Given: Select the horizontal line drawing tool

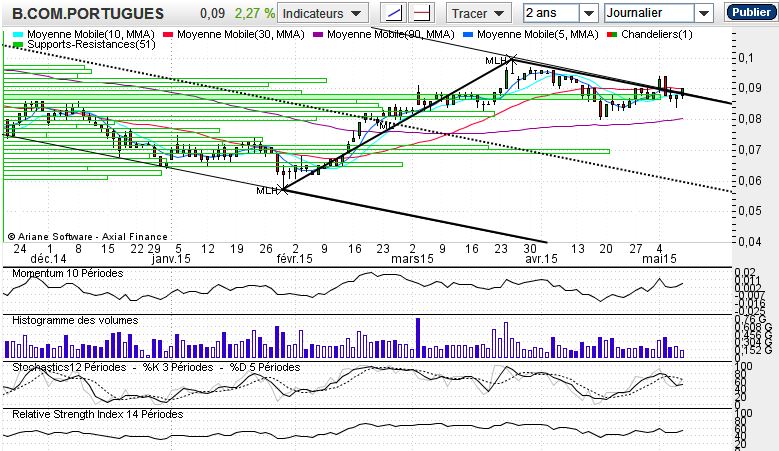Looking at the screenshot, I should click(x=423, y=13).
